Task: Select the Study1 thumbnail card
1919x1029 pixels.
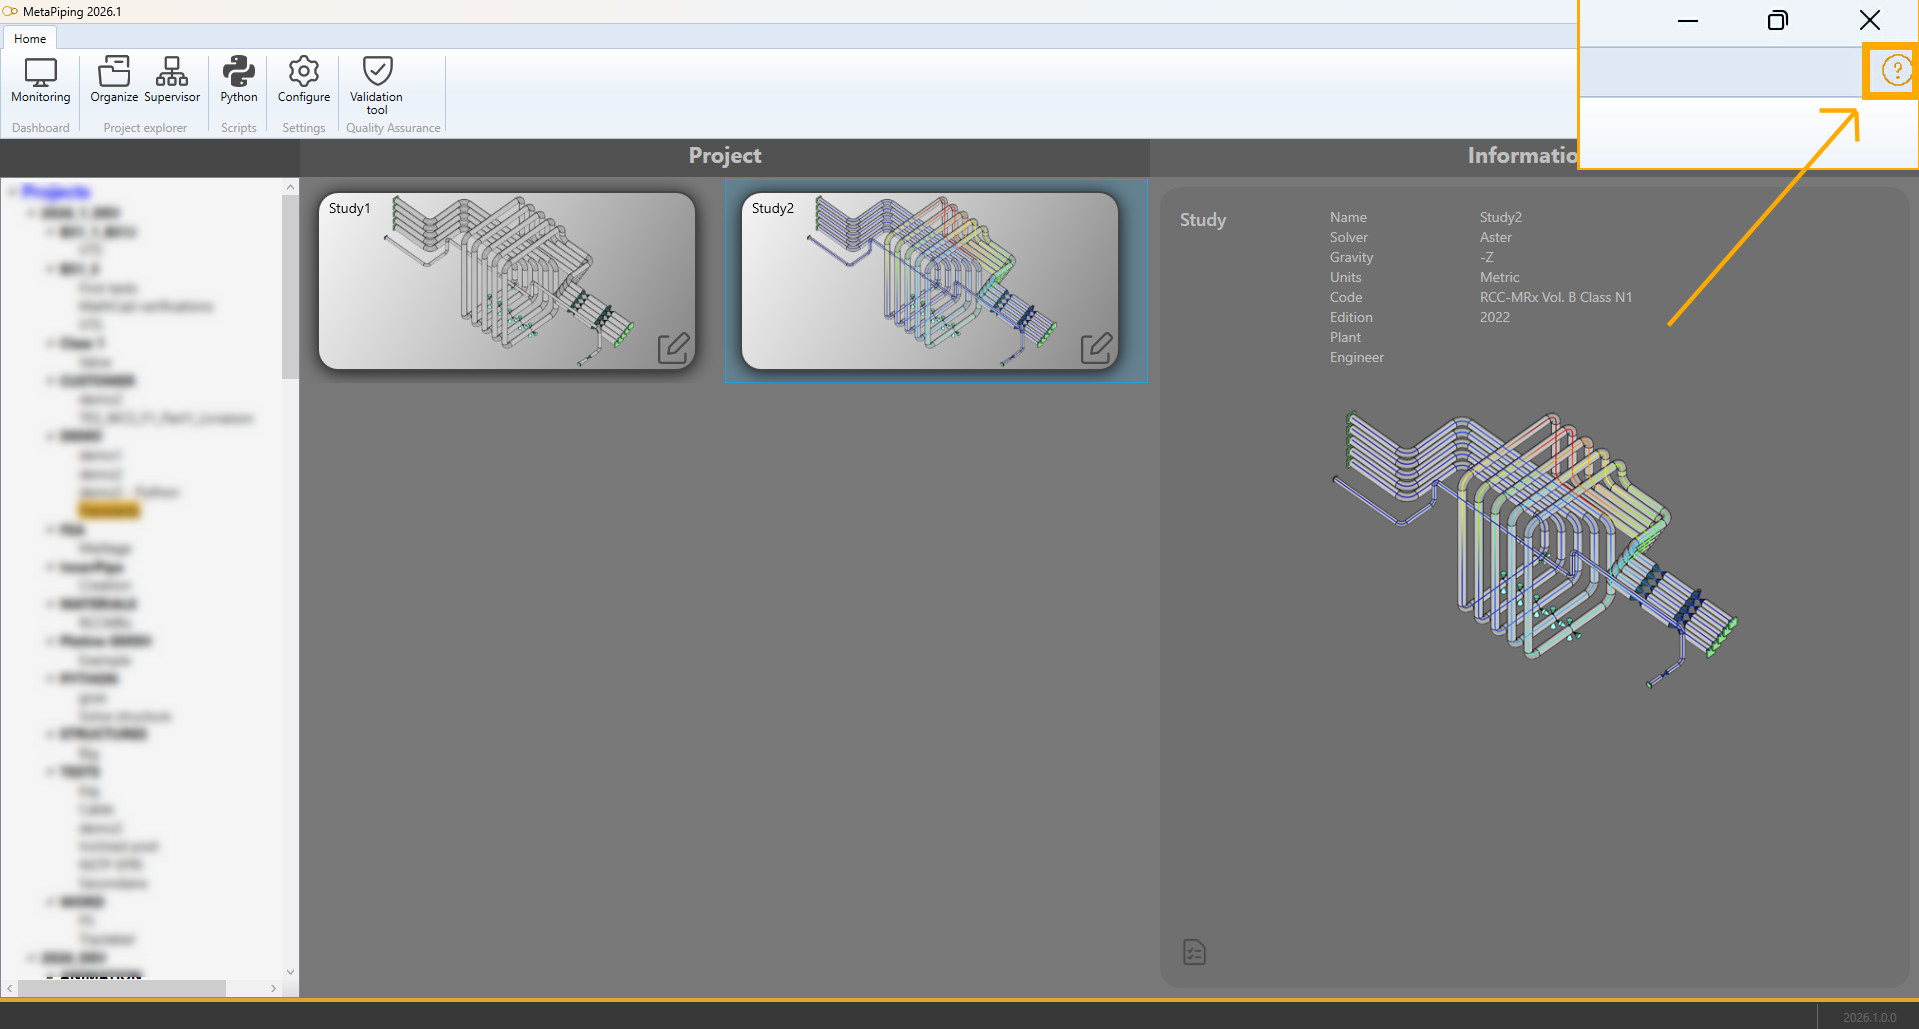Action: pyautogui.click(x=507, y=281)
